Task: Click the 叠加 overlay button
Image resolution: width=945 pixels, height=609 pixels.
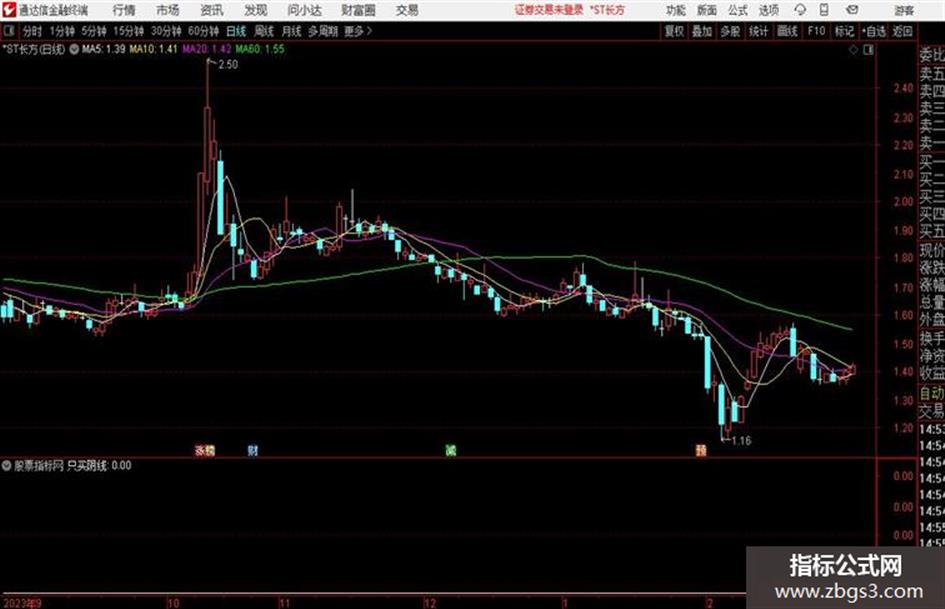Action: tap(702, 31)
